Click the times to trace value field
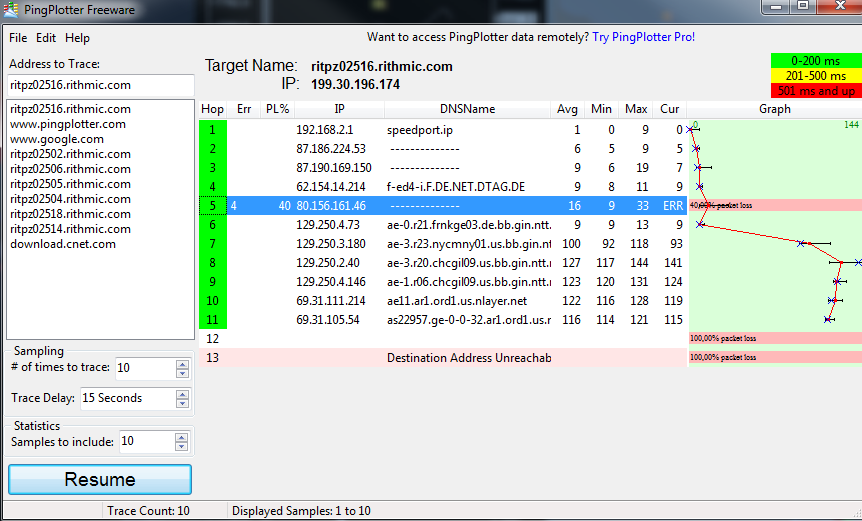862x521 pixels. tap(146, 368)
